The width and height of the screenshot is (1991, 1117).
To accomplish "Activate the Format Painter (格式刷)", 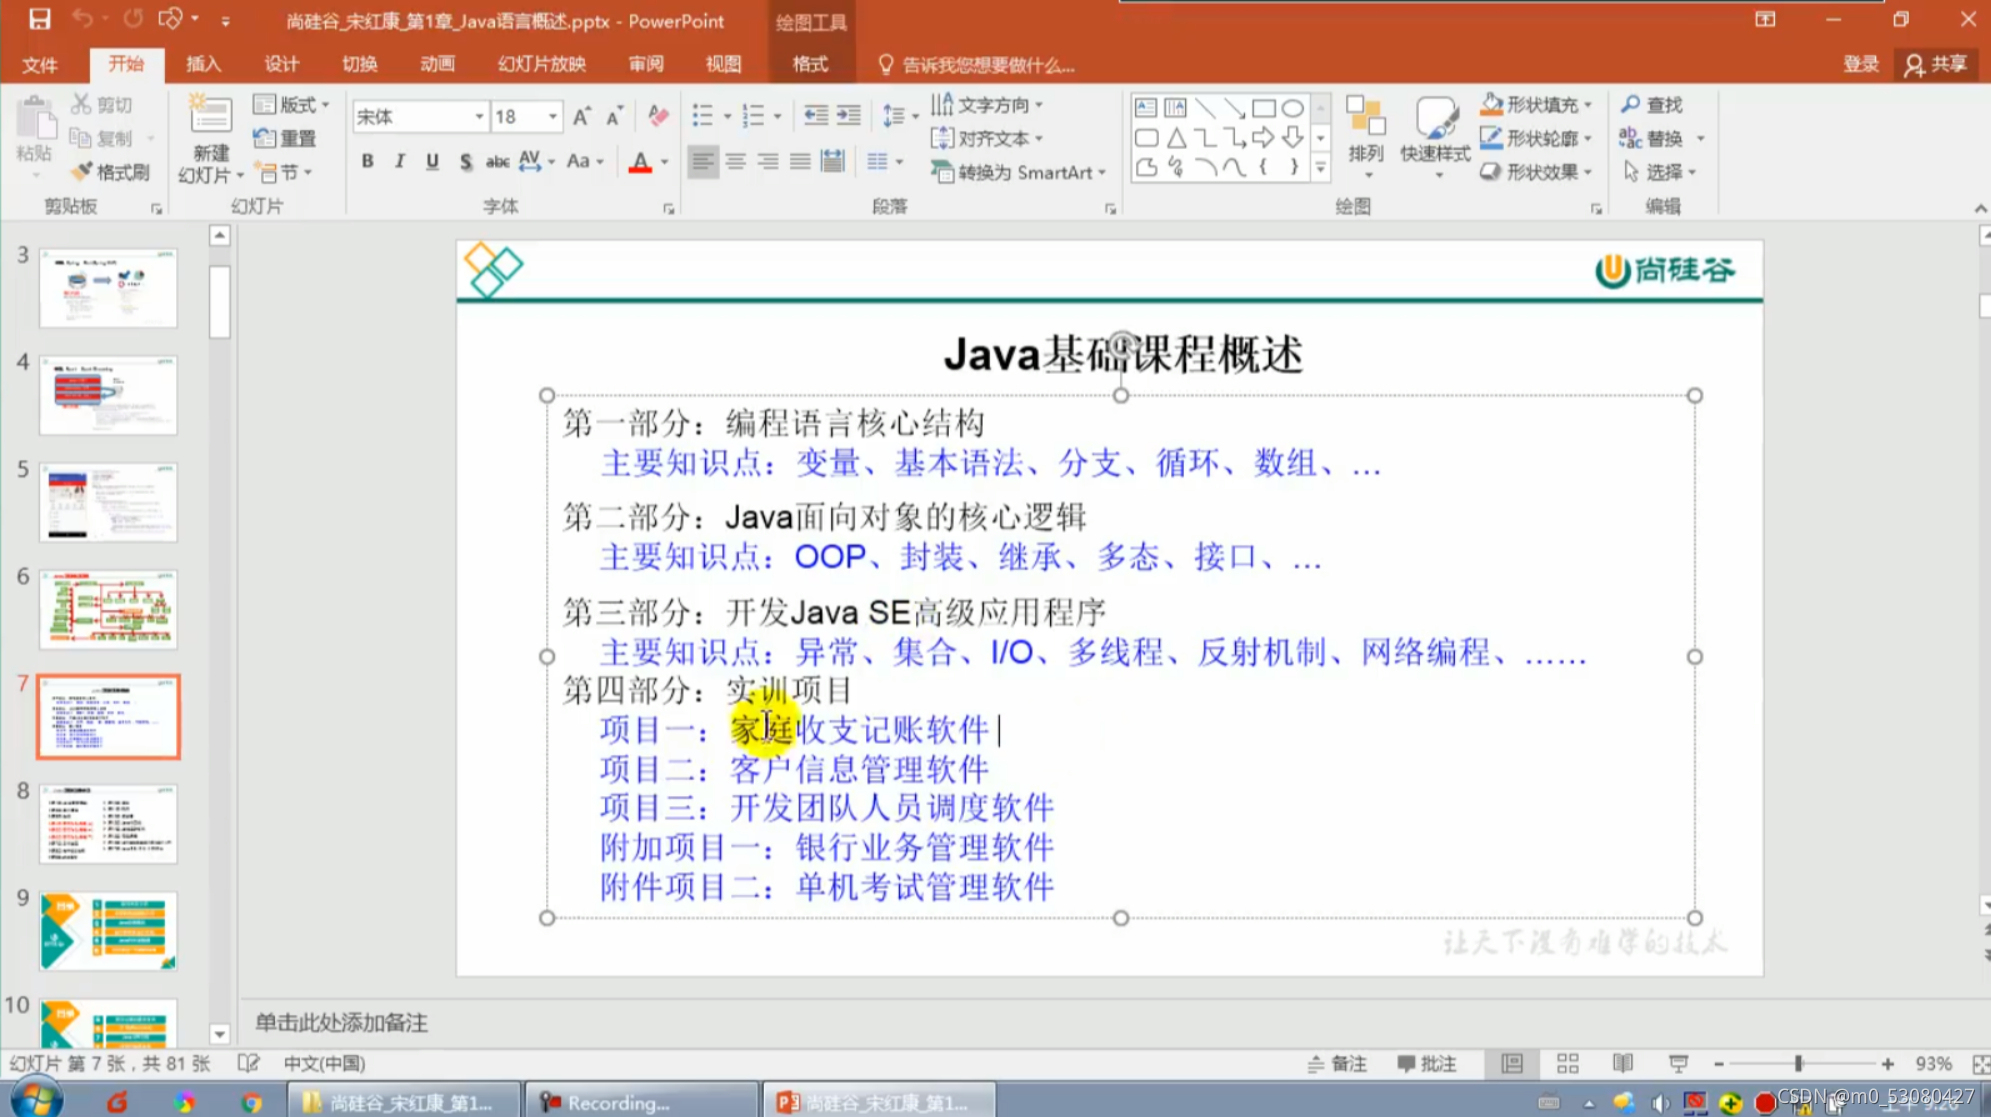I will coord(113,171).
